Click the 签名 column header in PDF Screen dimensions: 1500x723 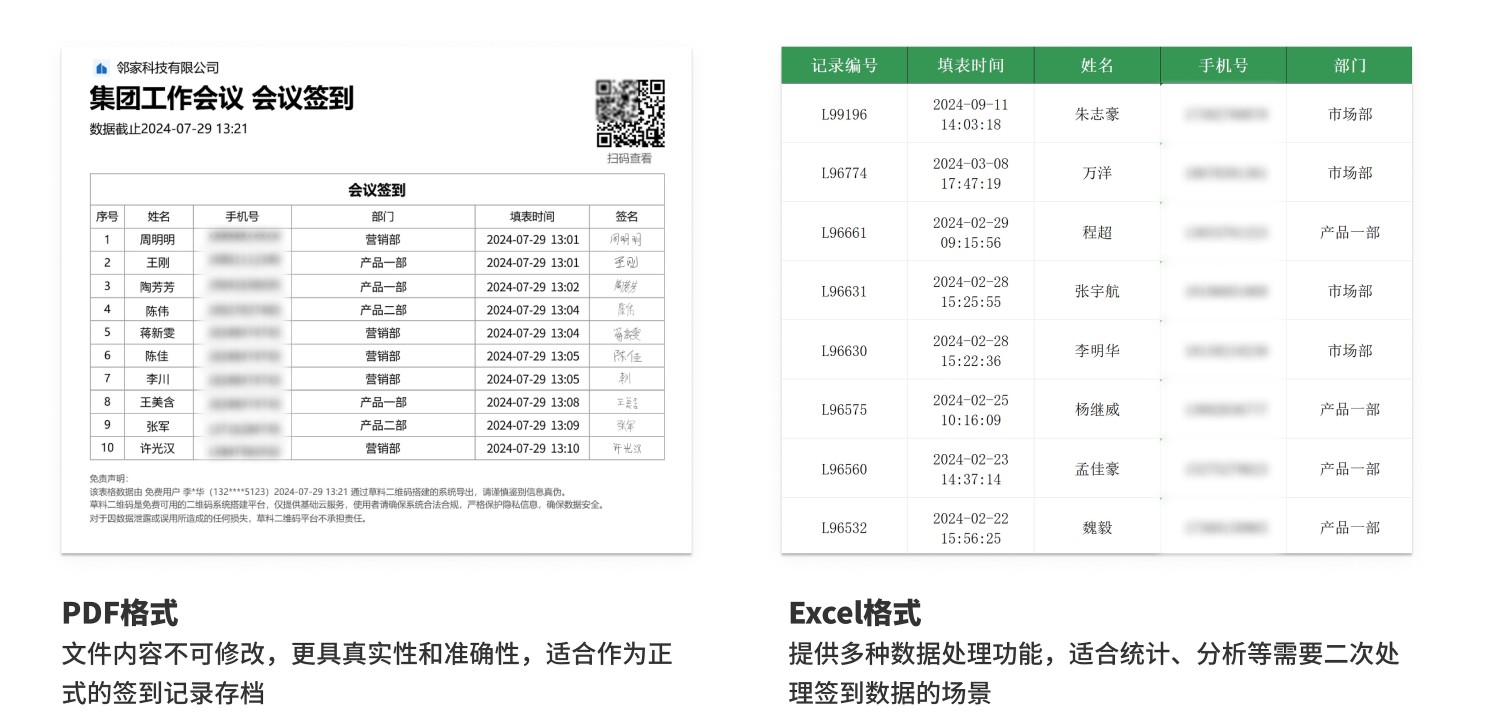(626, 216)
